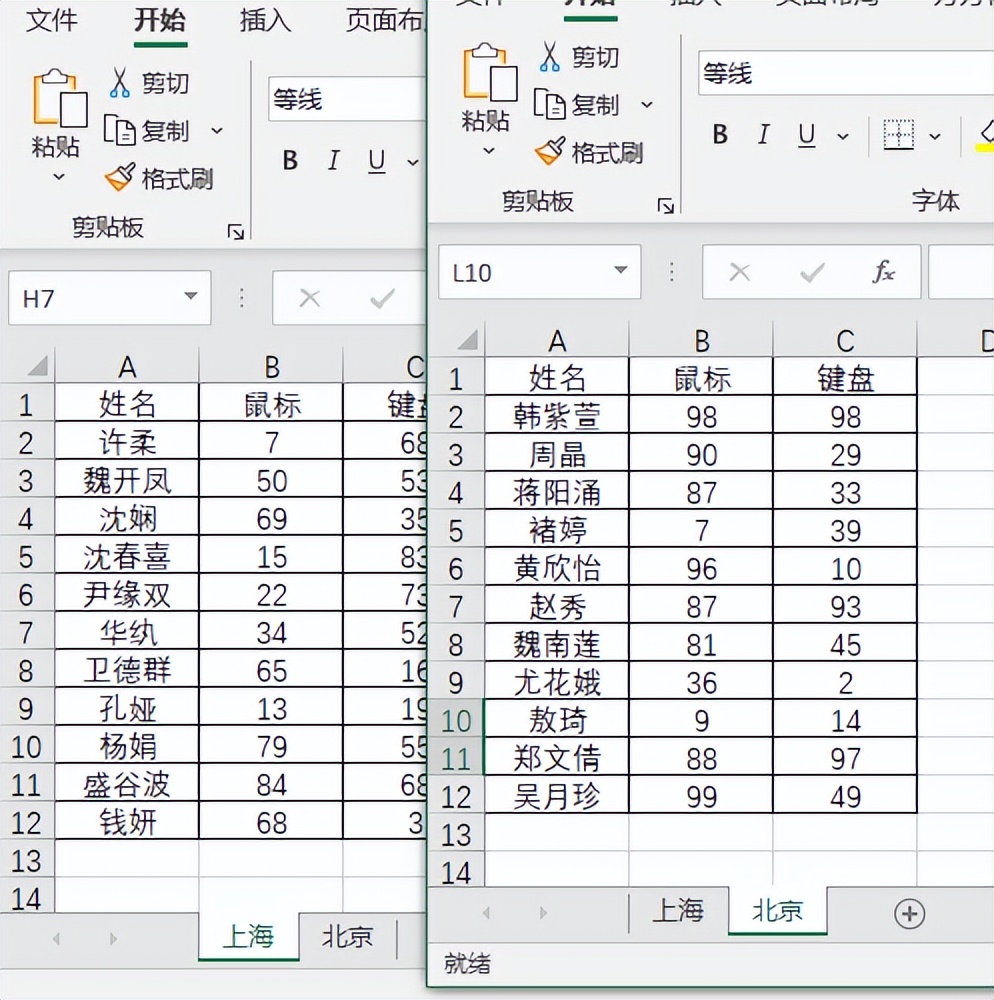This screenshot has width=994, height=1000.
Task: Click next sheet arrow in left window
Action: coord(113,938)
